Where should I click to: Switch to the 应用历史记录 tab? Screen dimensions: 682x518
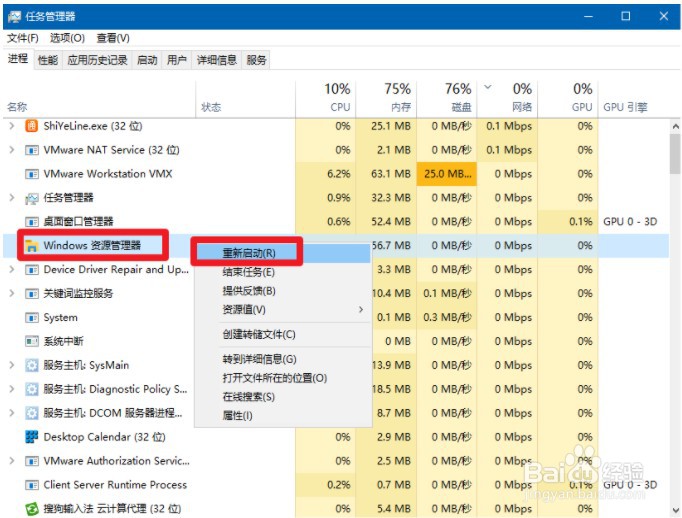[x=97, y=60]
